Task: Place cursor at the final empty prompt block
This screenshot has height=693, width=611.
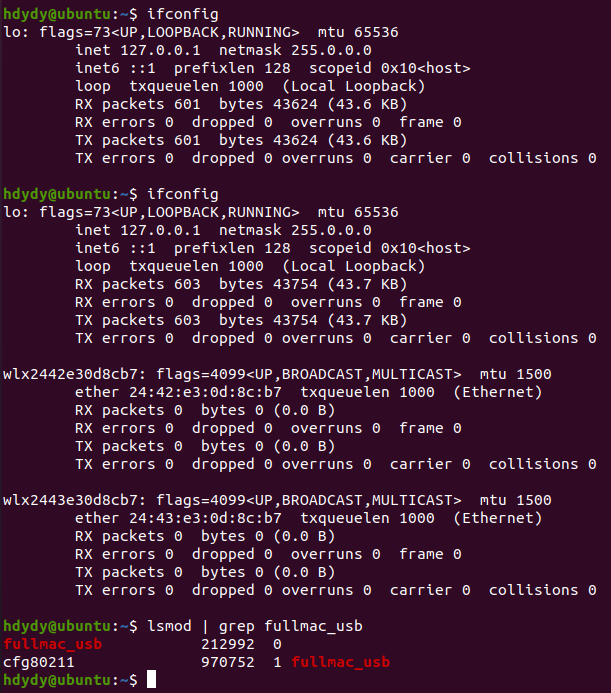Action: (152, 680)
